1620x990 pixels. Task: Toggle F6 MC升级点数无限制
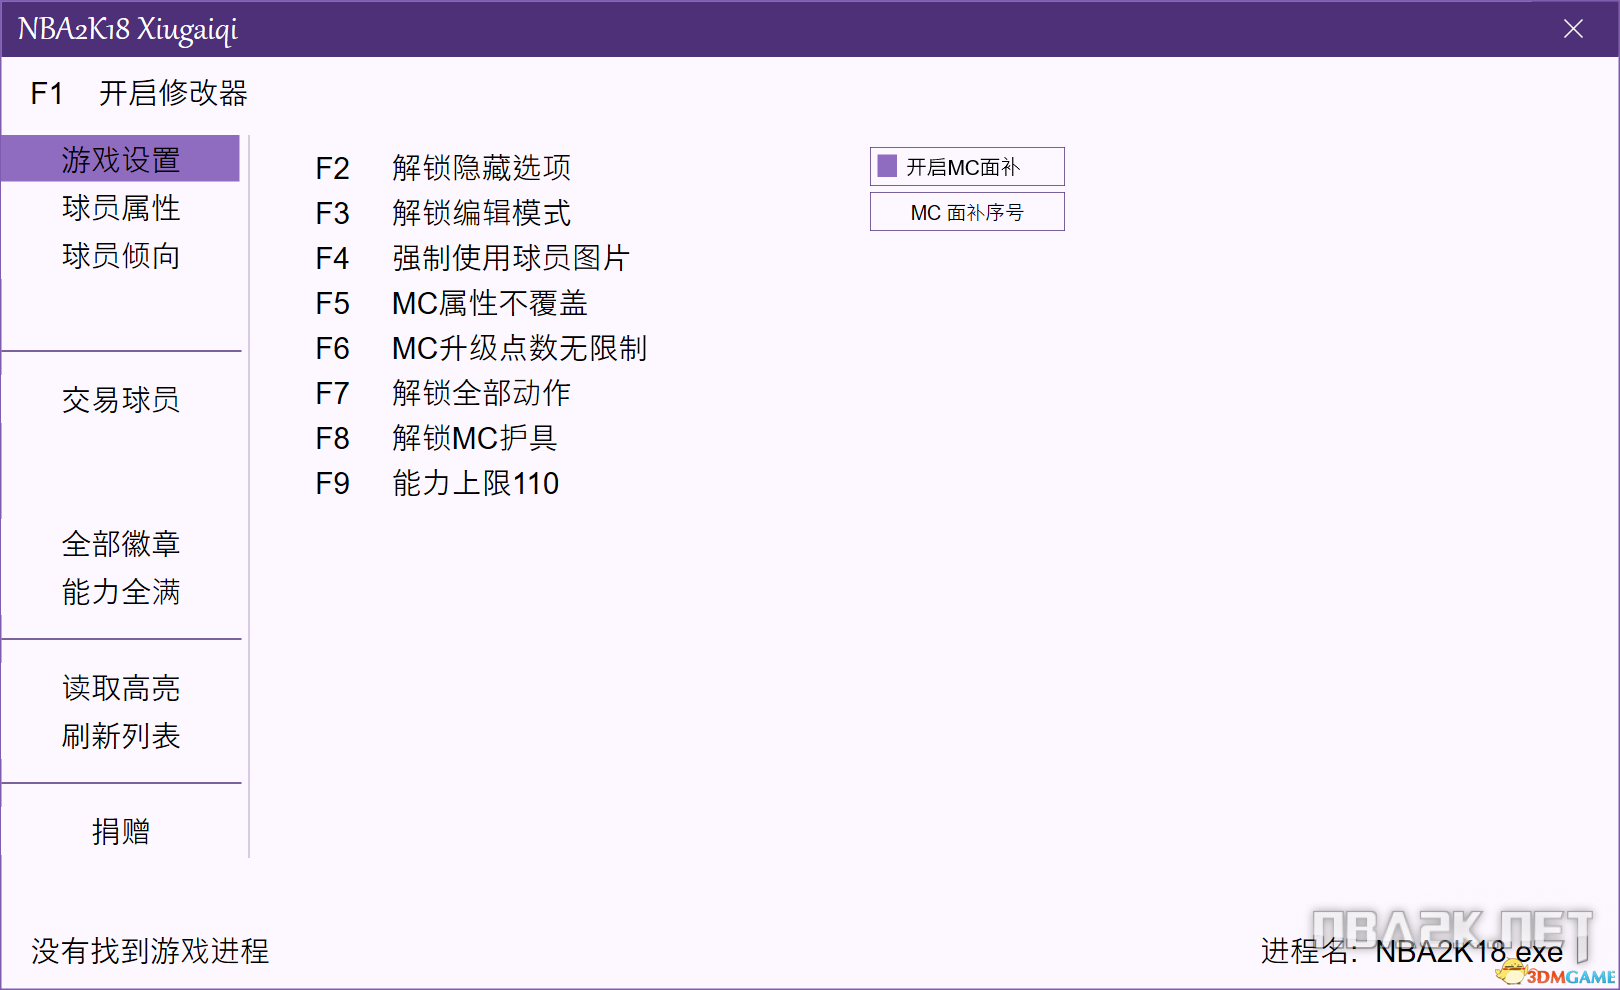(481, 348)
